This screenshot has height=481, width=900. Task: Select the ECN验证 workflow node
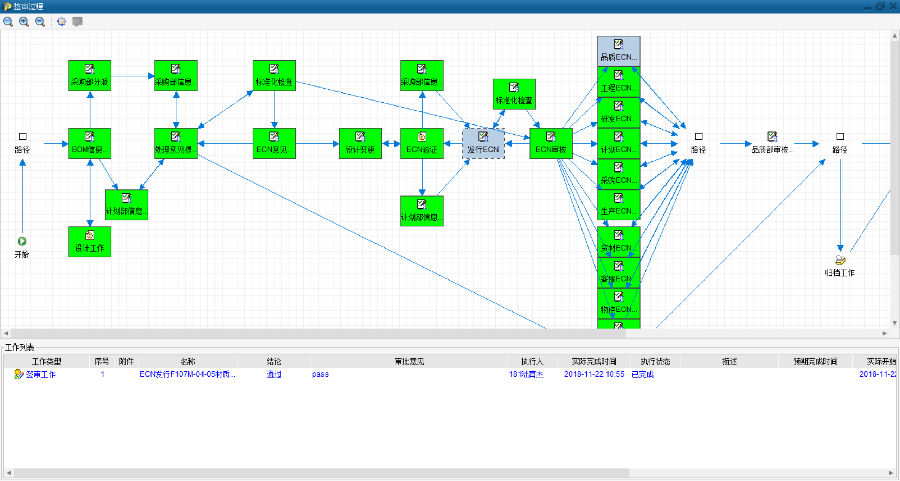[422, 143]
